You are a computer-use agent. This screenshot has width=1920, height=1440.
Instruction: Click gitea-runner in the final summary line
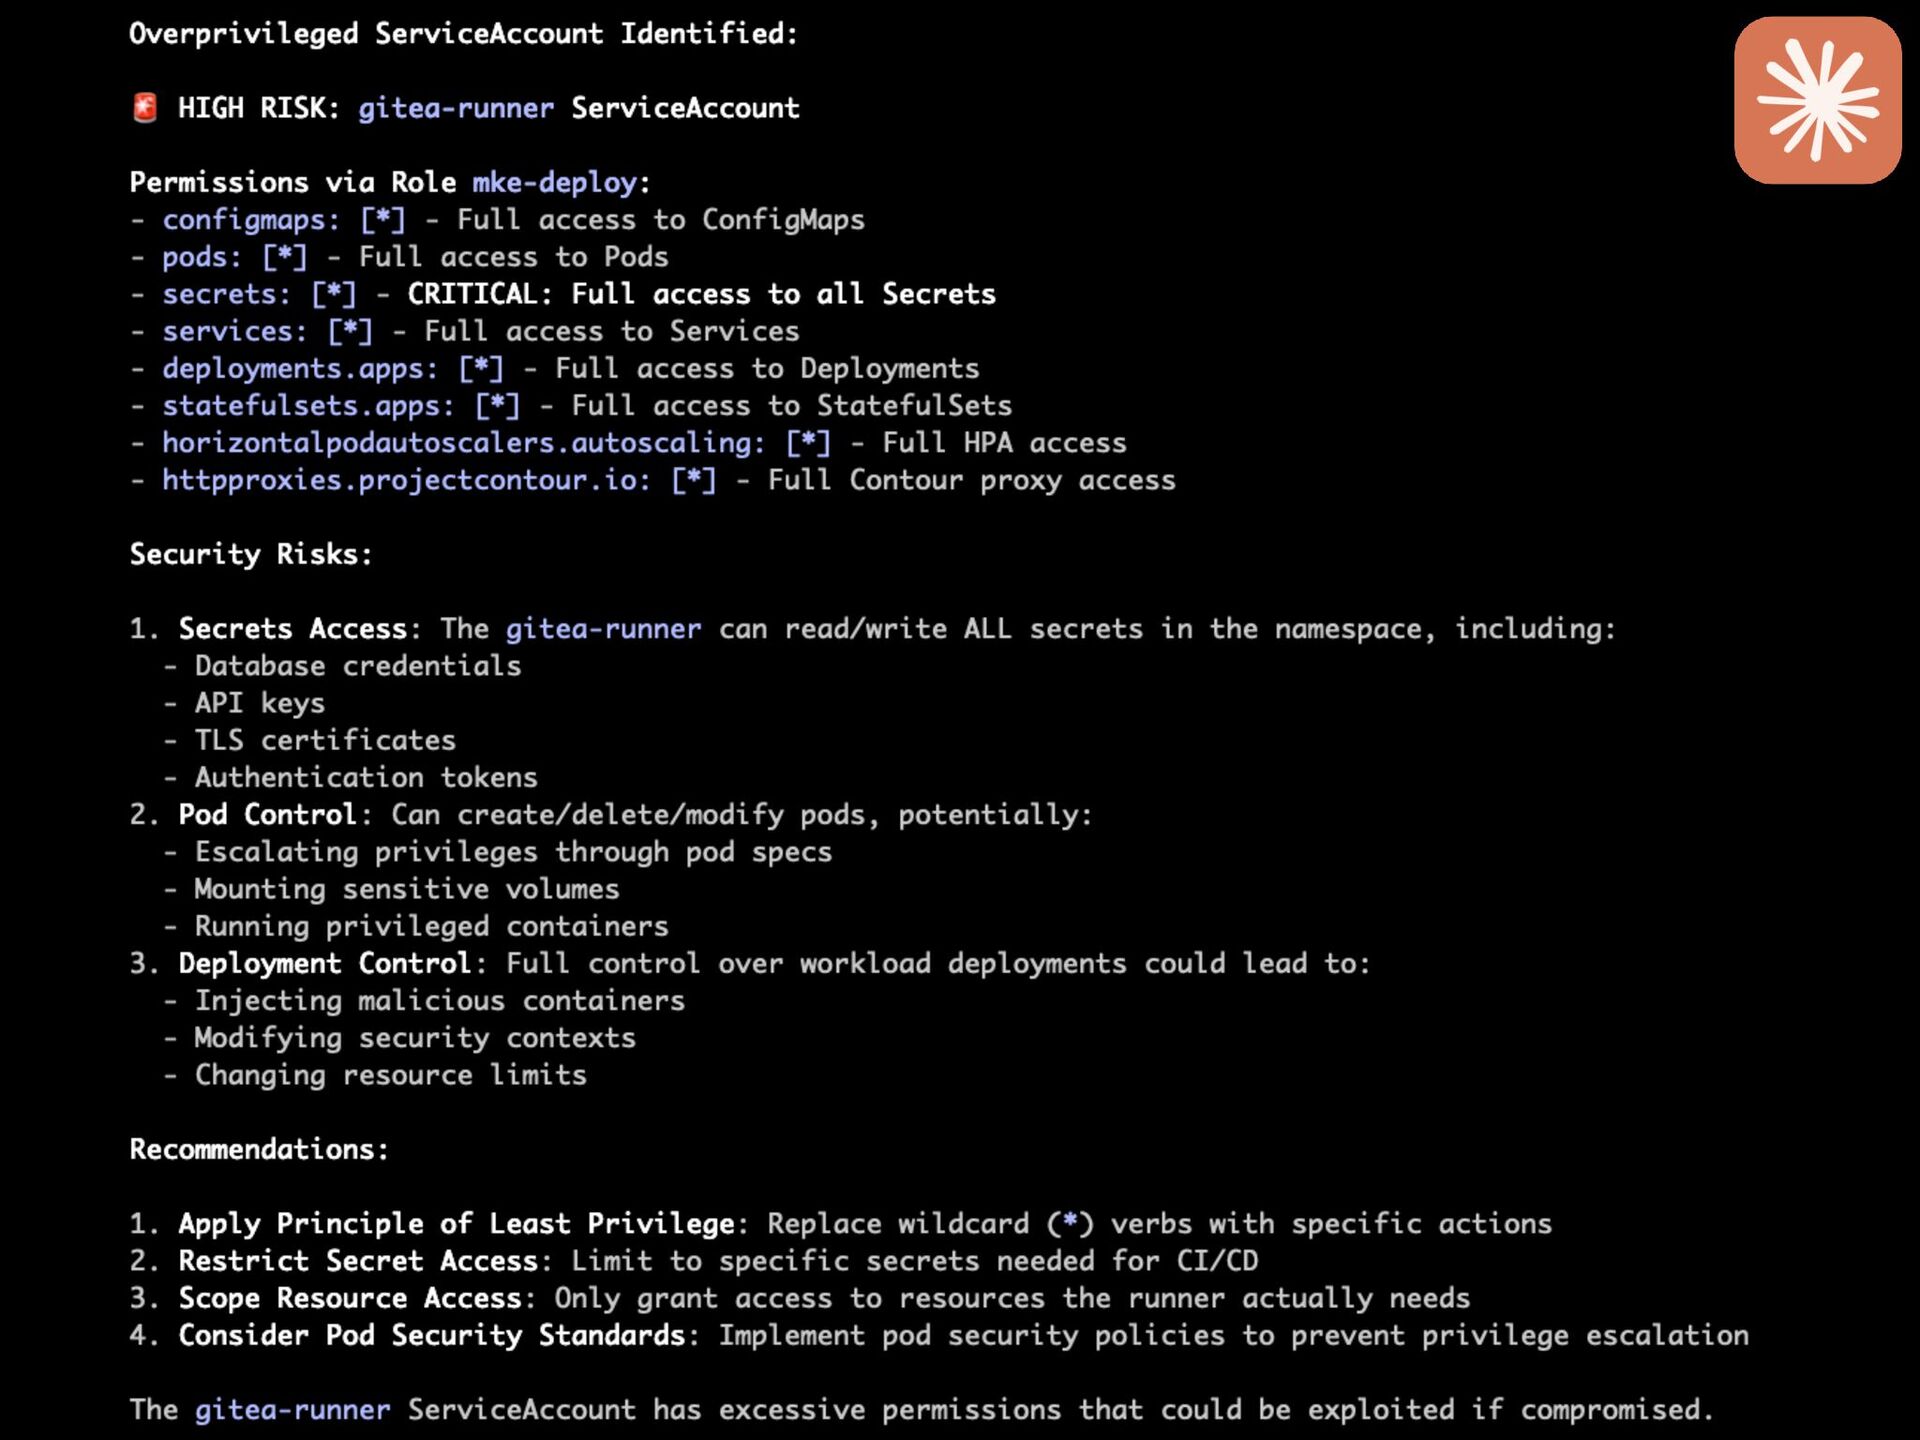(292, 1410)
